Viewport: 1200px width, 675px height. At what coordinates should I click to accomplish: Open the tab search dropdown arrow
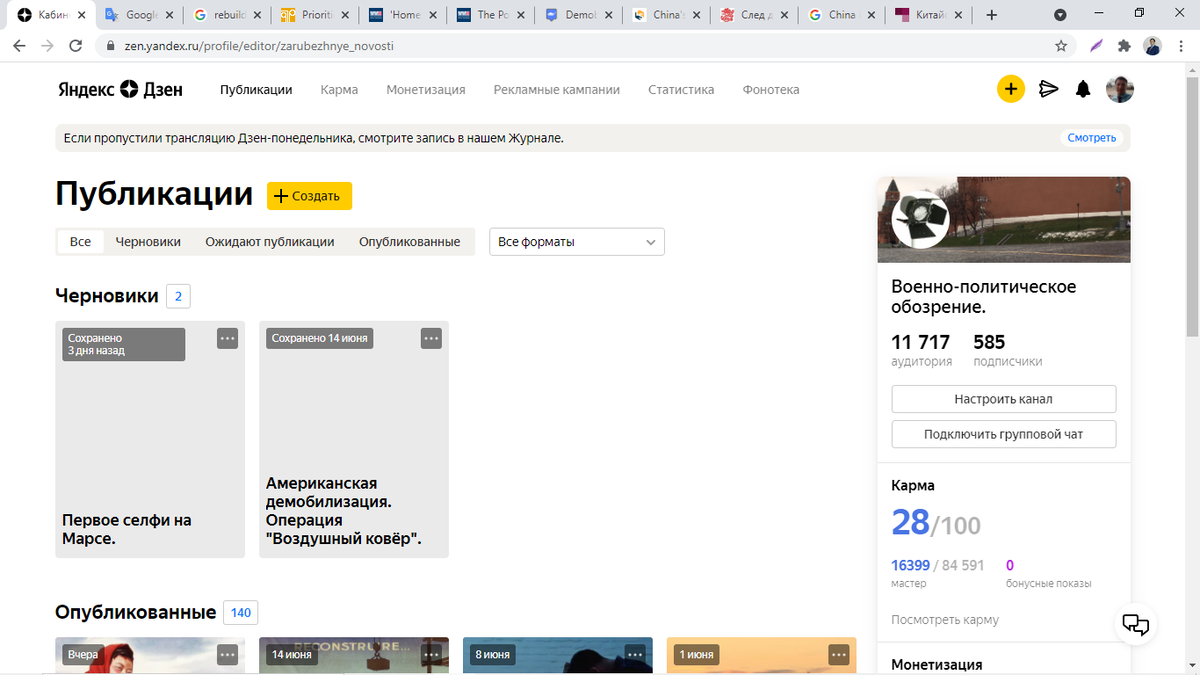(x=1060, y=15)
